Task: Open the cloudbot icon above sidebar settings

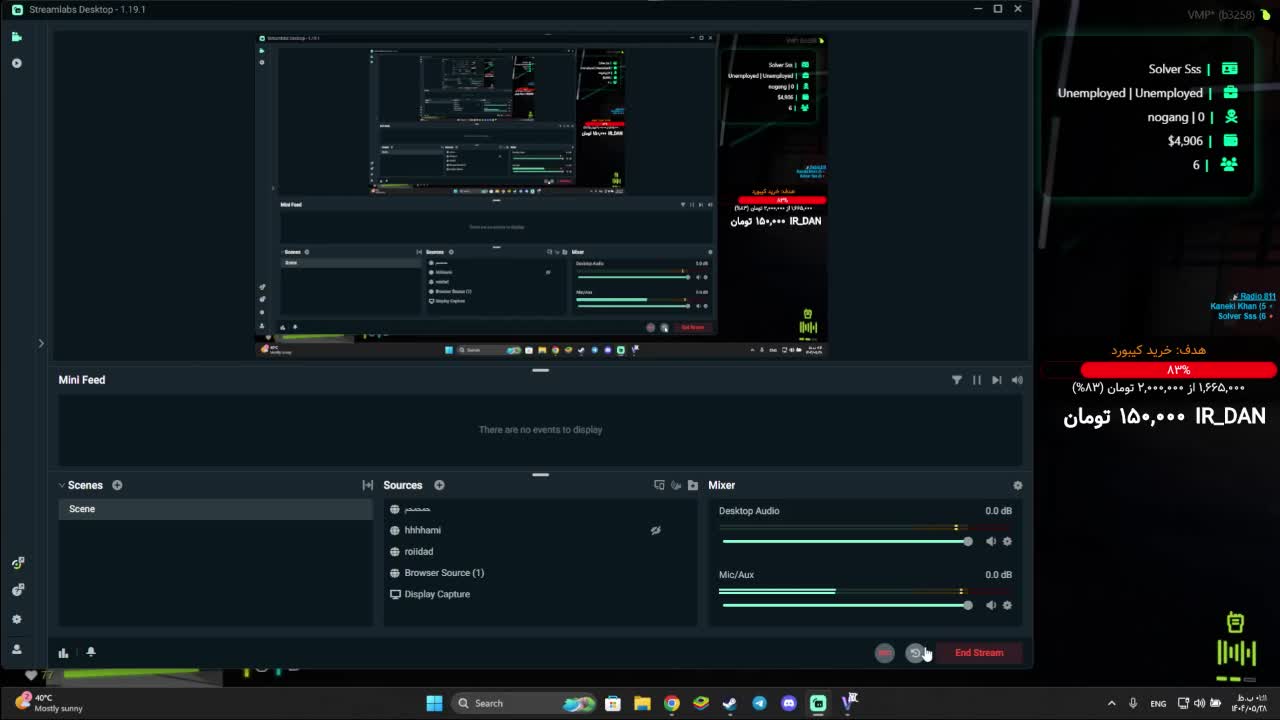Action: tap(16, 590)
